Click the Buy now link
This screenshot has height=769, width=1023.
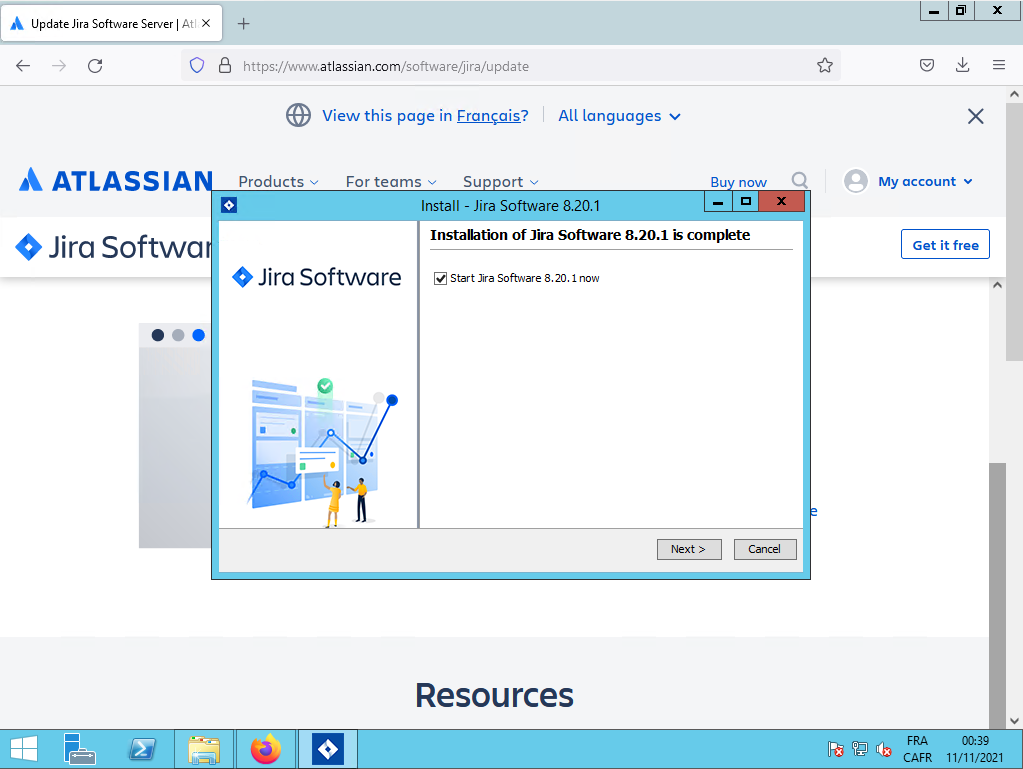[x=739, y=182]
